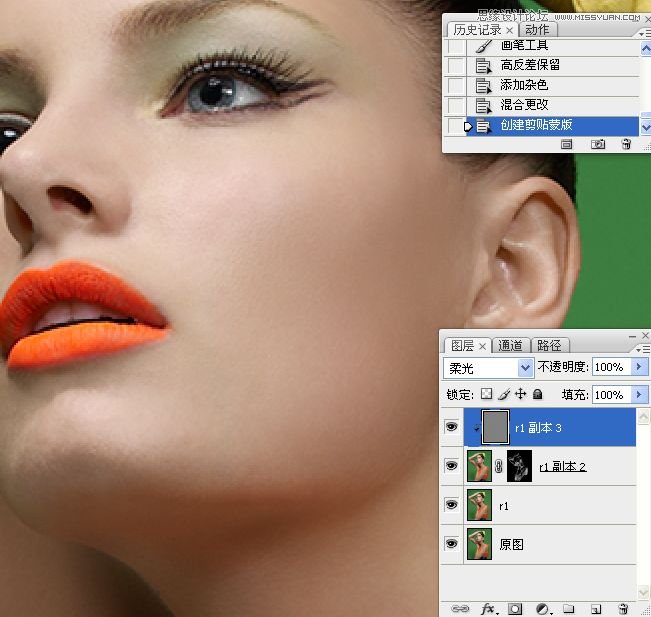
Task: Select layer named r1 副本 3
Action: [538, 428]
